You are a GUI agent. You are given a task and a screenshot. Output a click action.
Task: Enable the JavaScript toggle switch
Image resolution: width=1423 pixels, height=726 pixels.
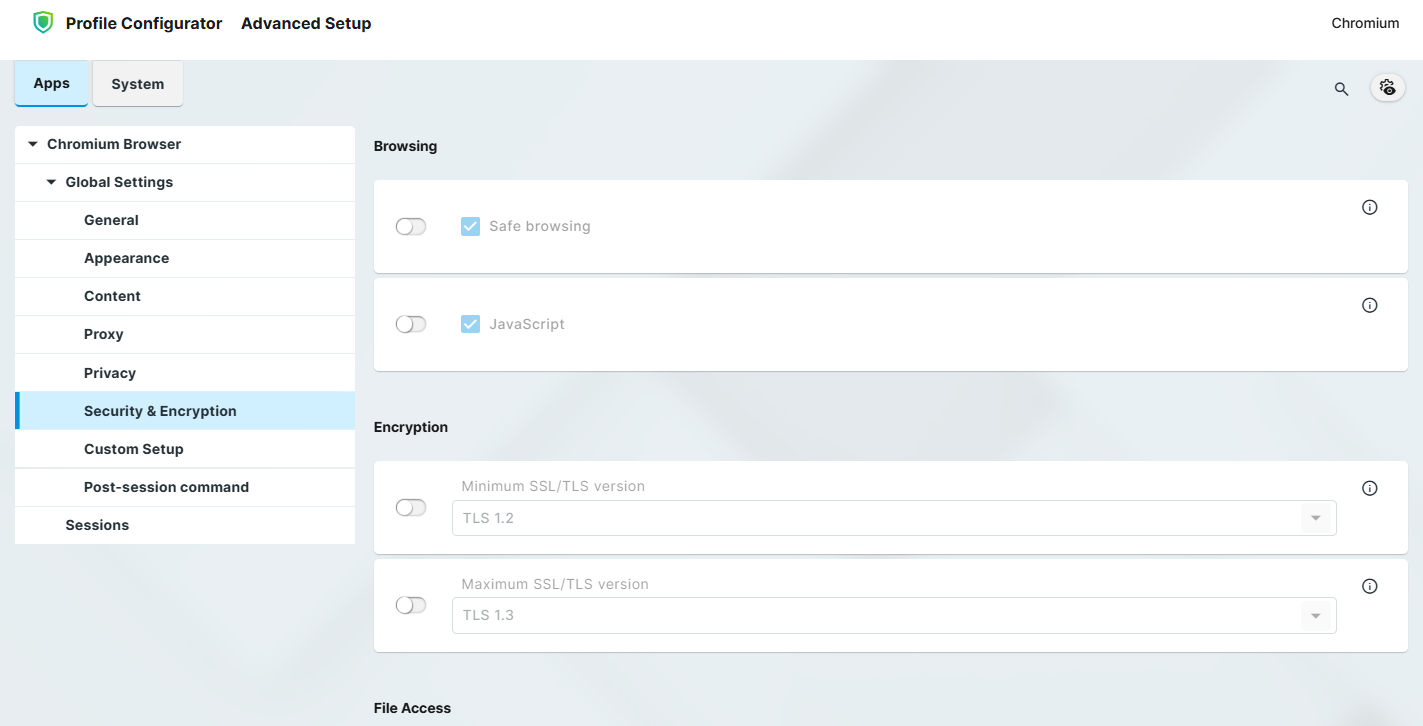[x=411, y=325]
